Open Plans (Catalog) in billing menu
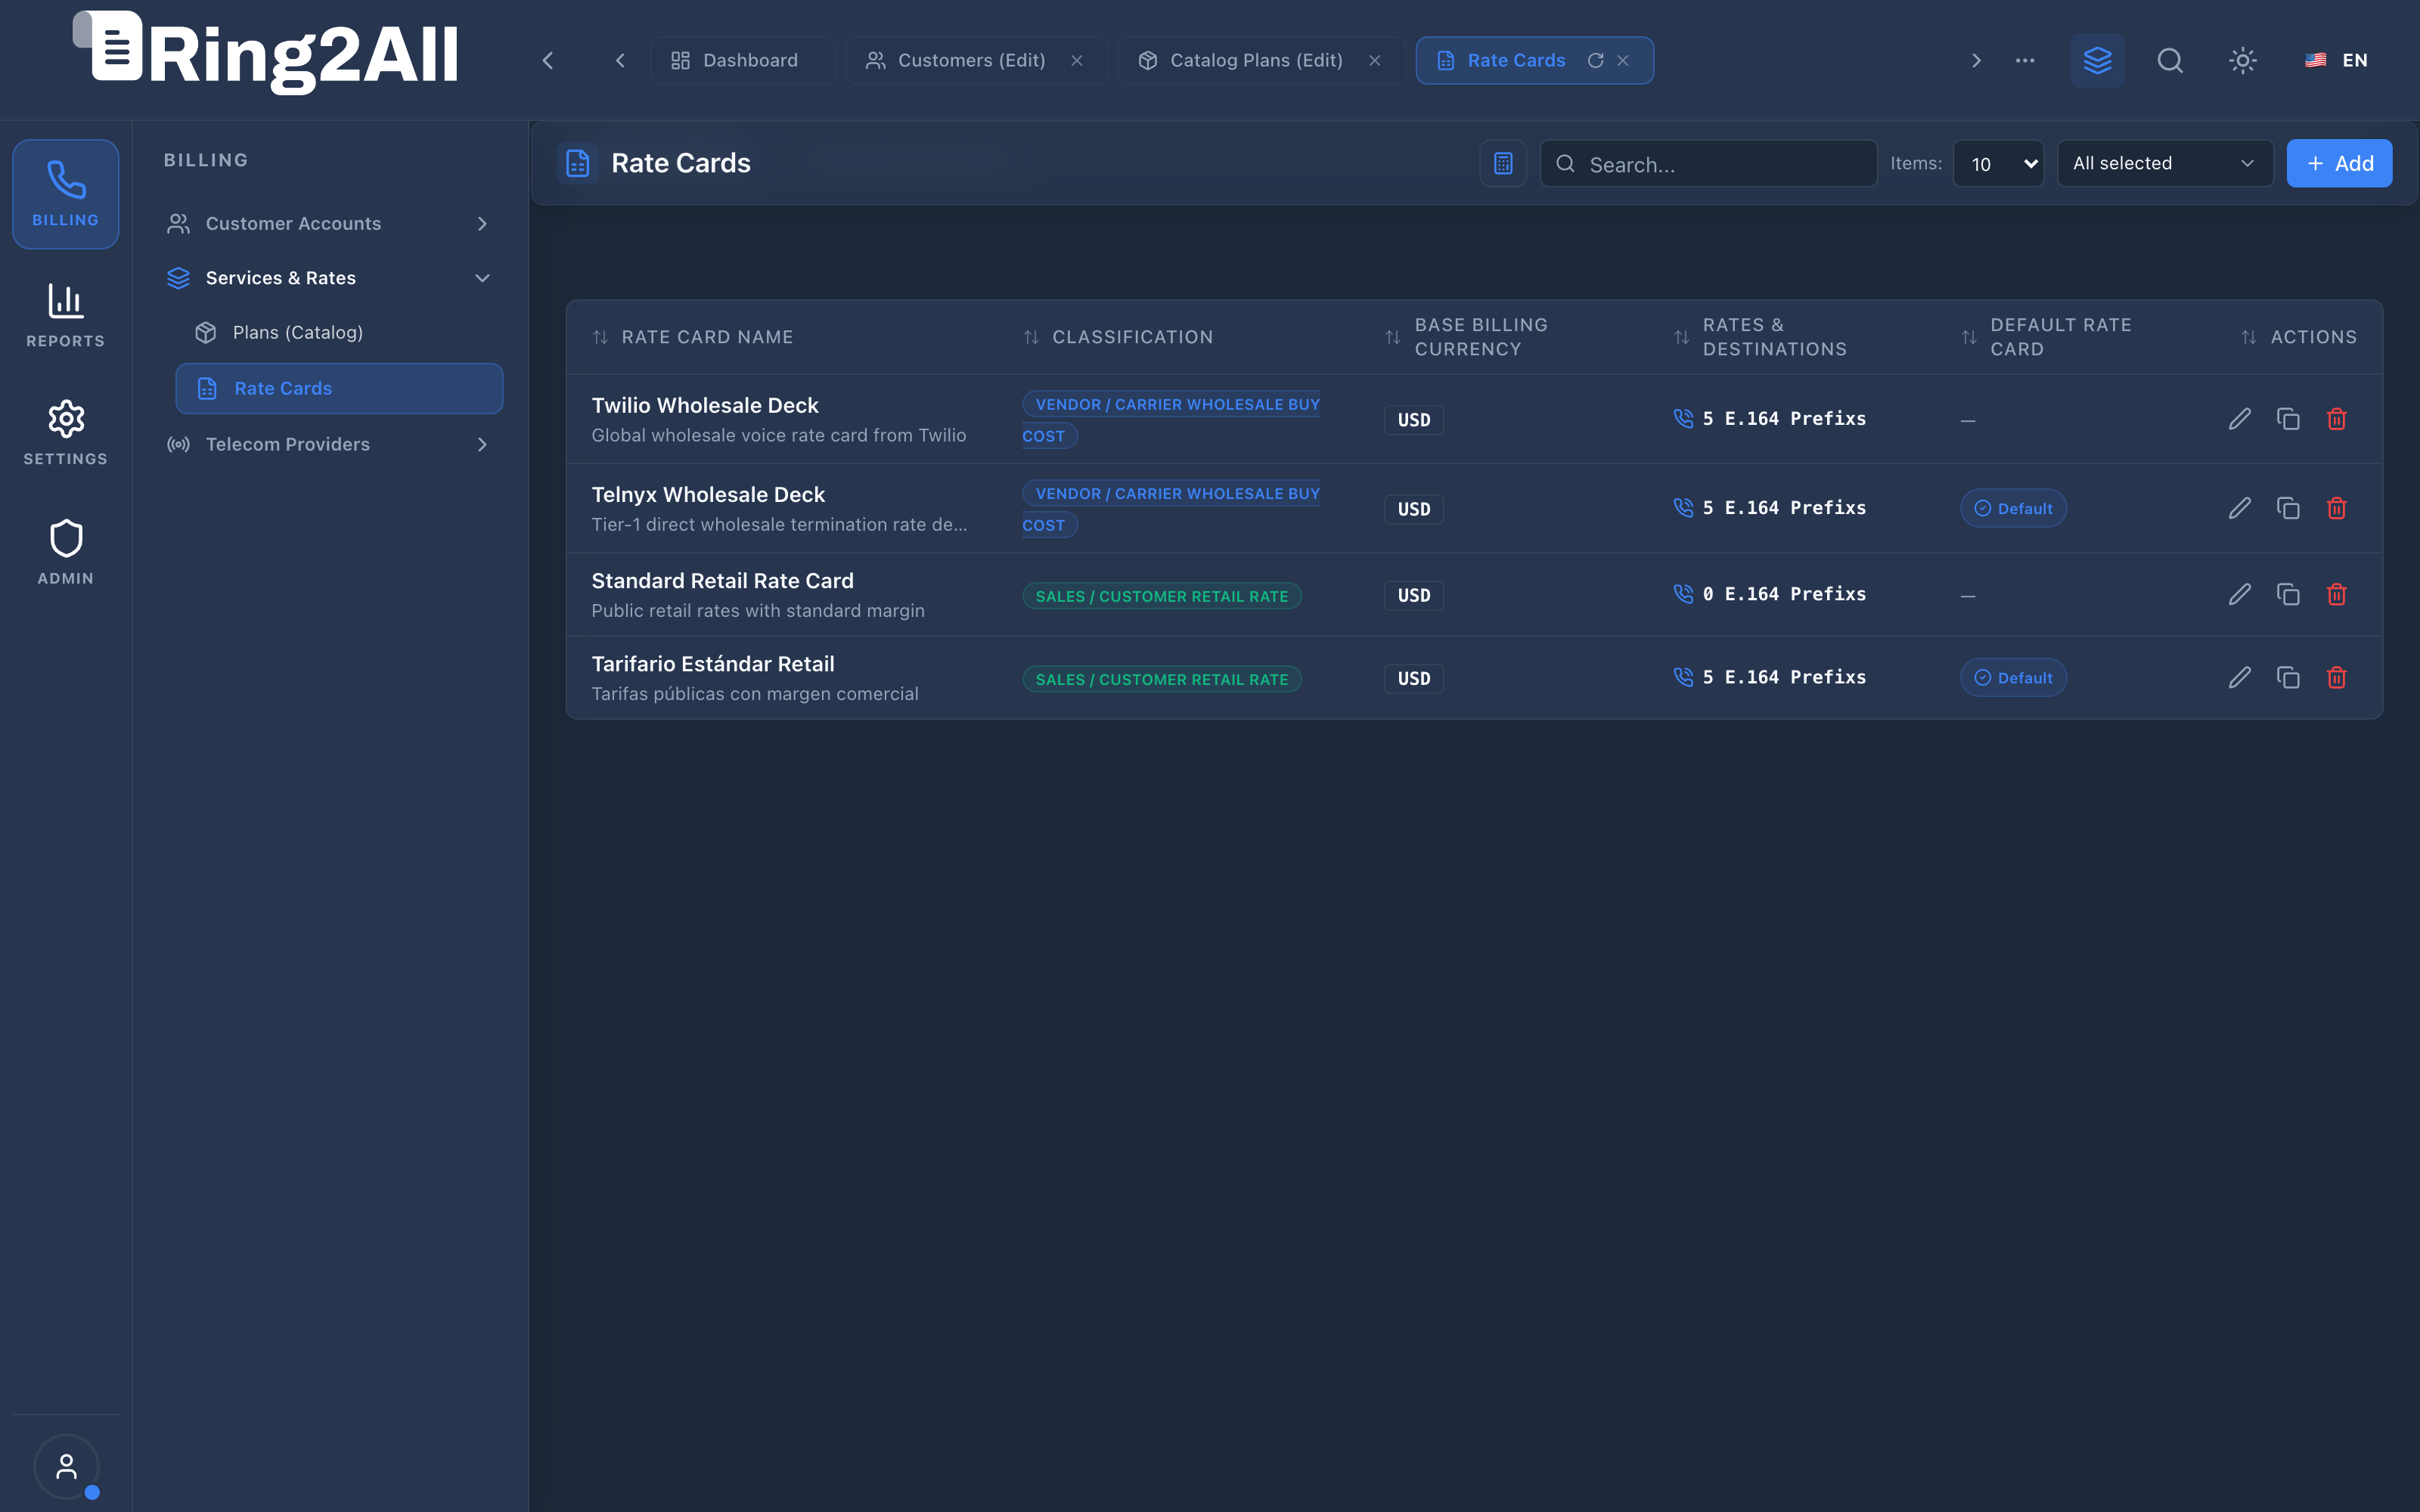This screenshot has width=2420, height=1512. click(x=297, y=332)
